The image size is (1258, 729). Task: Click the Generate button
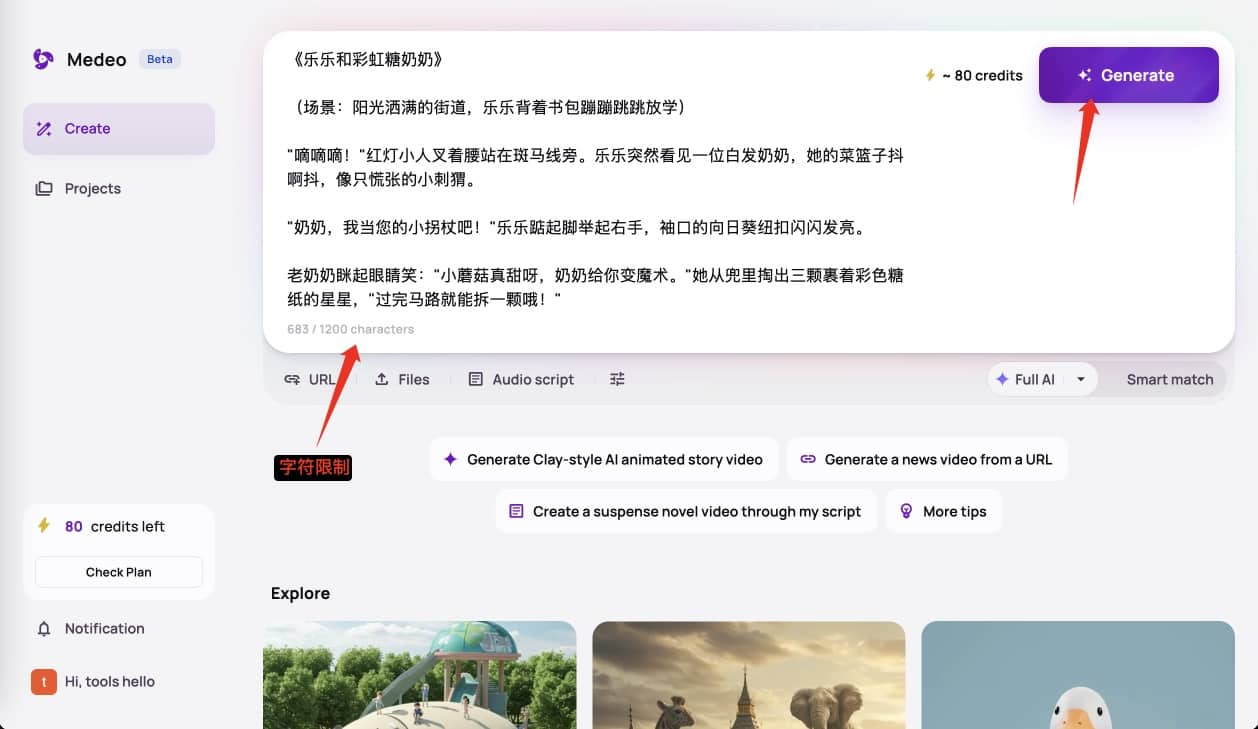point(1128,75)
